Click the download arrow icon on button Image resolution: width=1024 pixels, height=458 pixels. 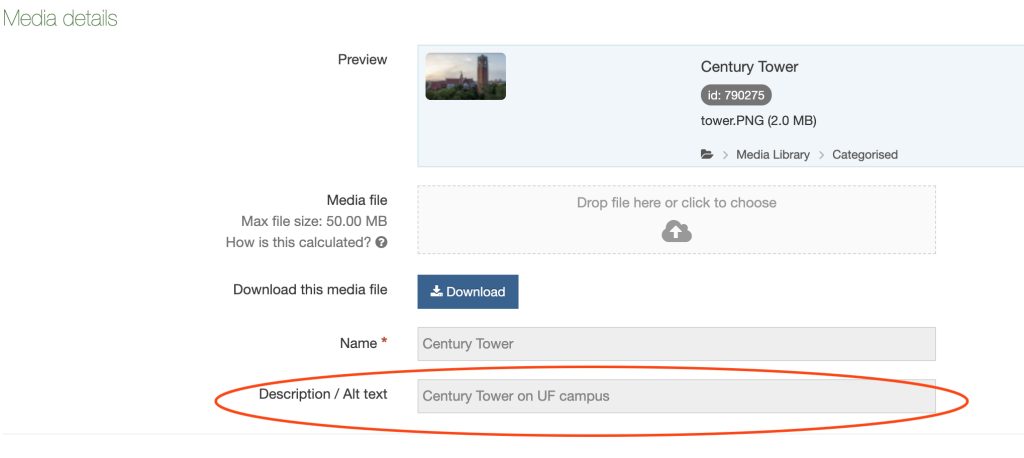coord(436,292)
